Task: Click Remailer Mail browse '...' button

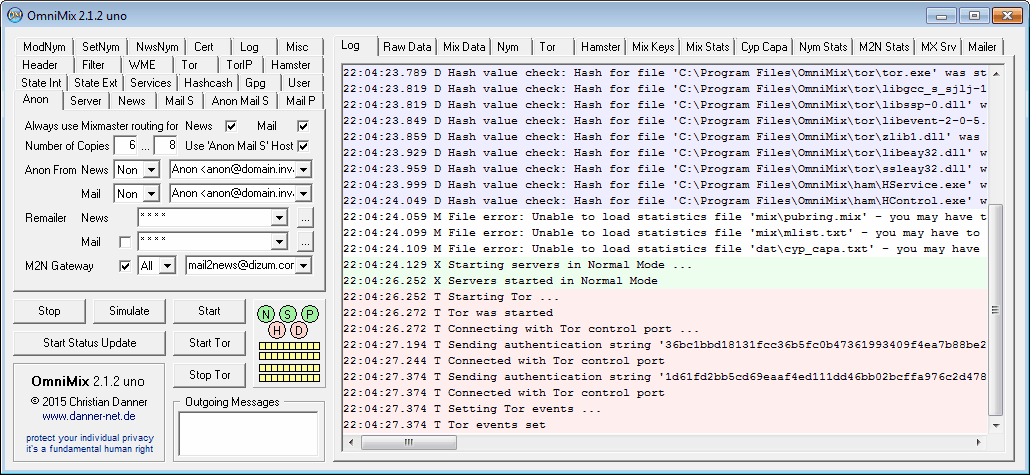Action: tap(305, 242)
